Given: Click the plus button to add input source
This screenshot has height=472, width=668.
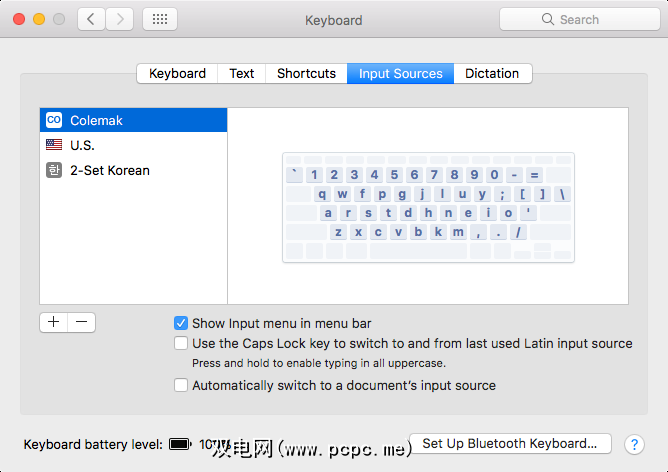Looking at the screenshot, I should (54, 322).
